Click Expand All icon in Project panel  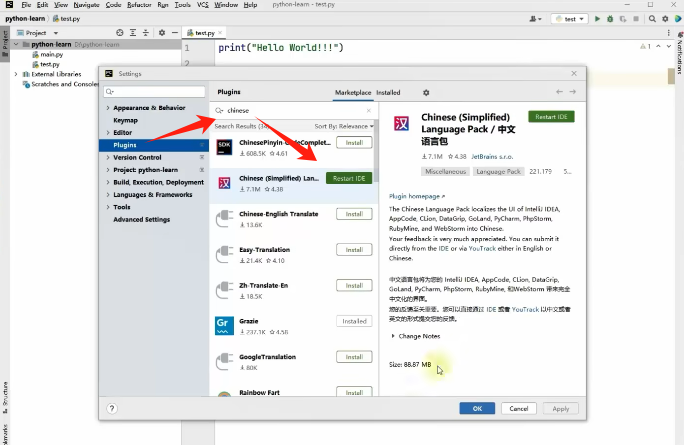pyautogui.click(x=133, y=33)
